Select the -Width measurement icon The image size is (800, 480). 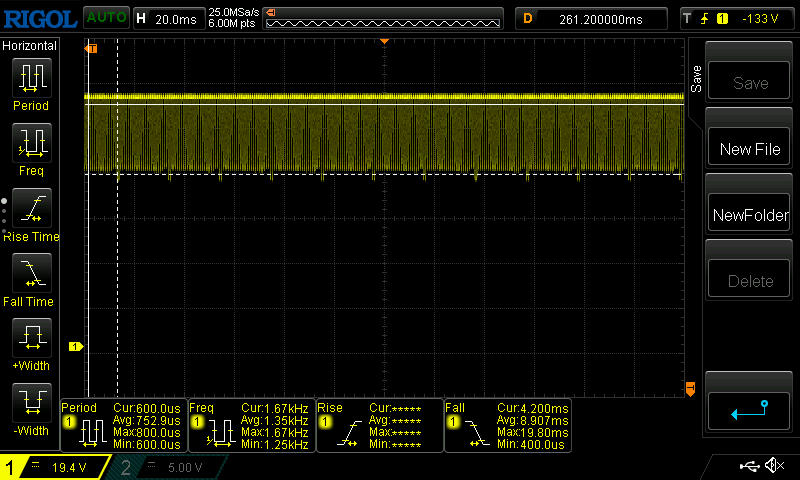pos(30,403)
